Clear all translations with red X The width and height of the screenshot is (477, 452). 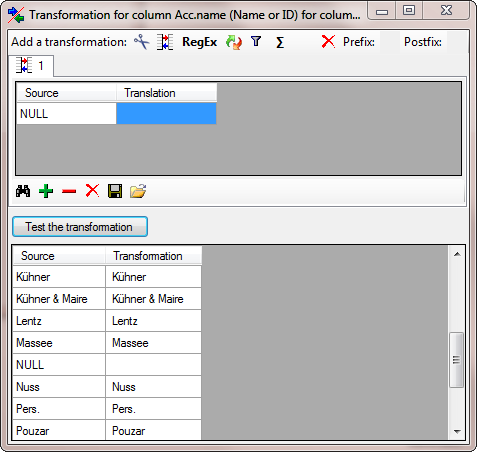pos(92,191)
